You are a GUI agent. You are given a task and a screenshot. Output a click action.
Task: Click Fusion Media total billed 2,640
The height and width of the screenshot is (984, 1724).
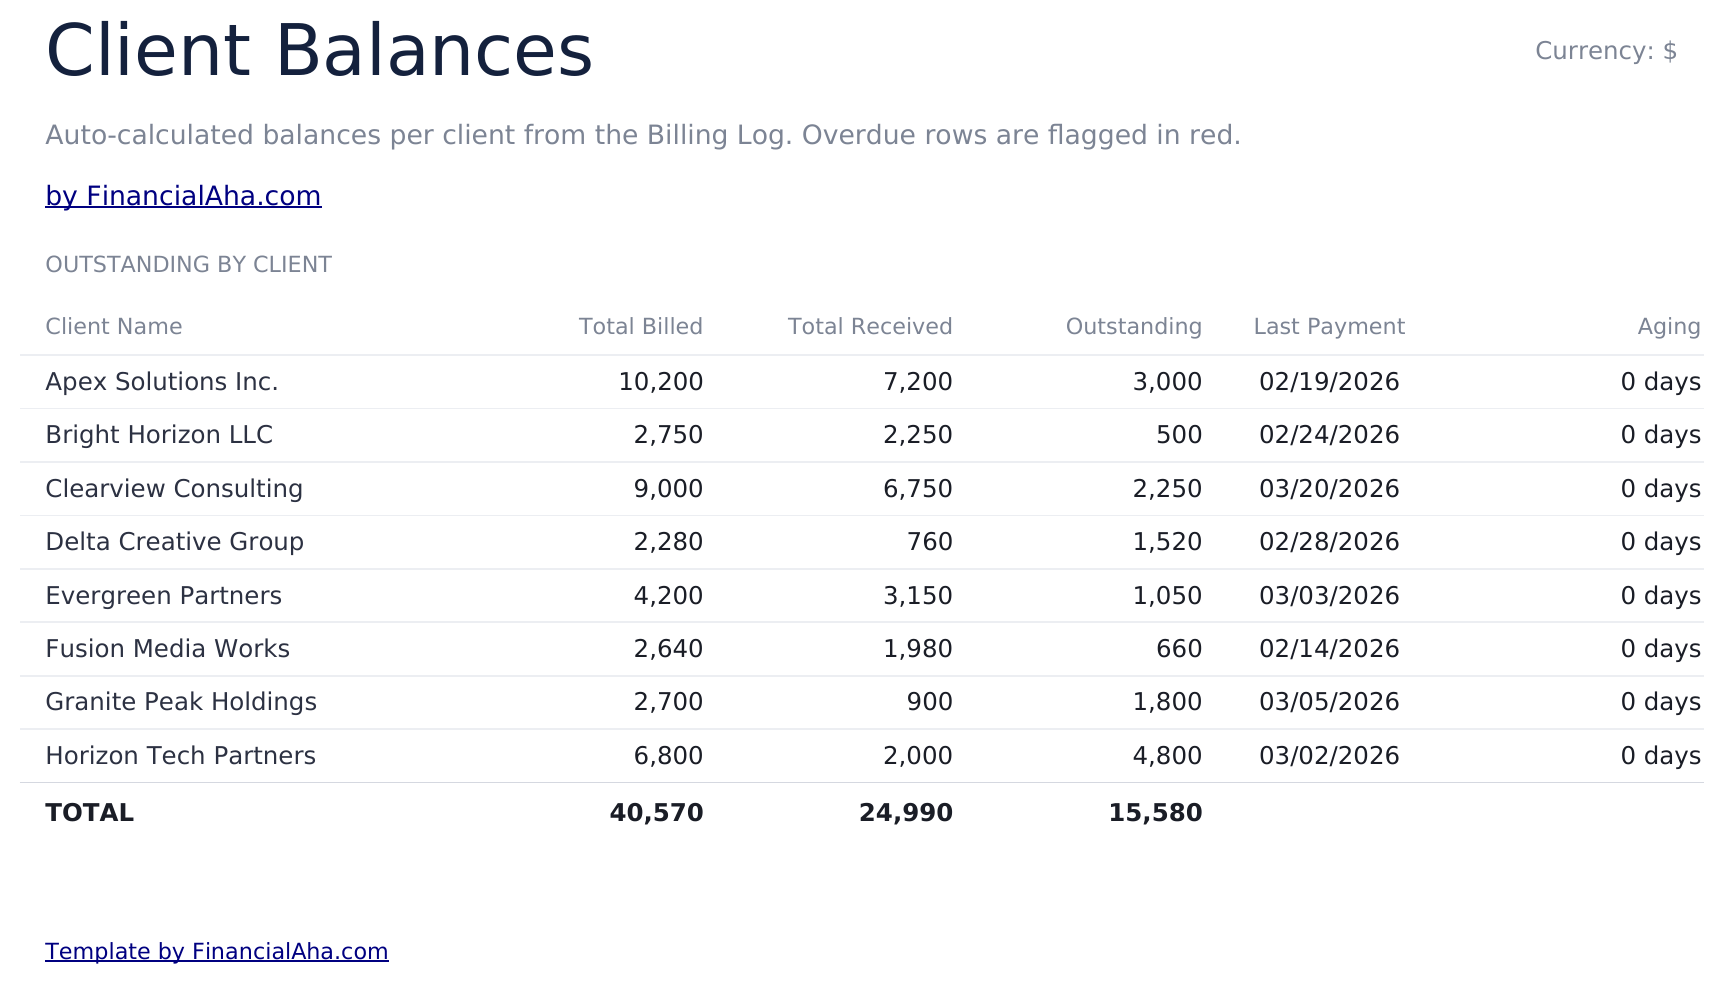(668, 649)
